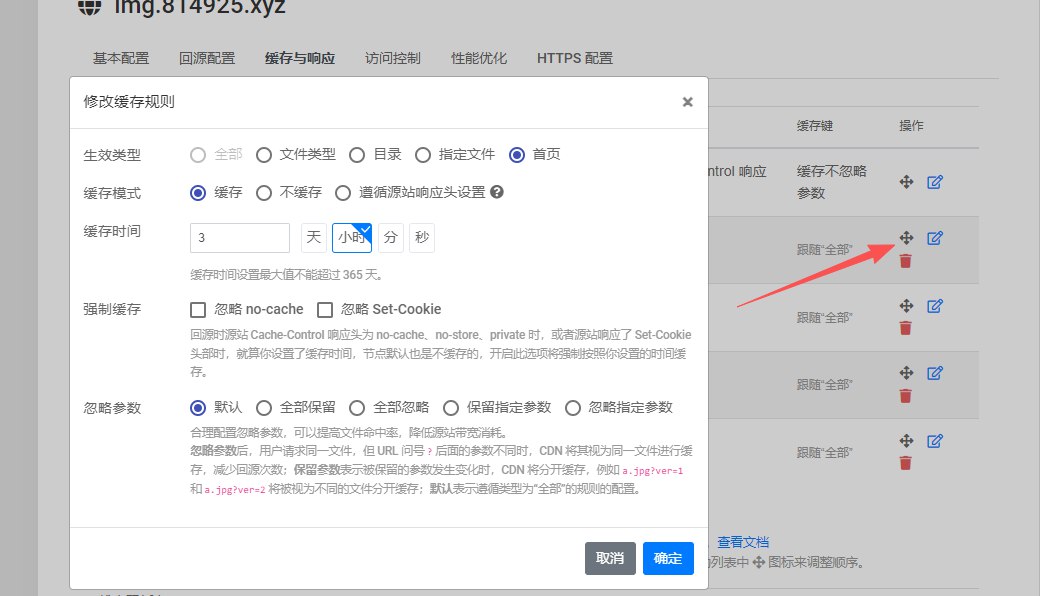This screenshot has height=596, width=1040.
Task: Click edit icon of the third rule row
Action: point(935,306)
